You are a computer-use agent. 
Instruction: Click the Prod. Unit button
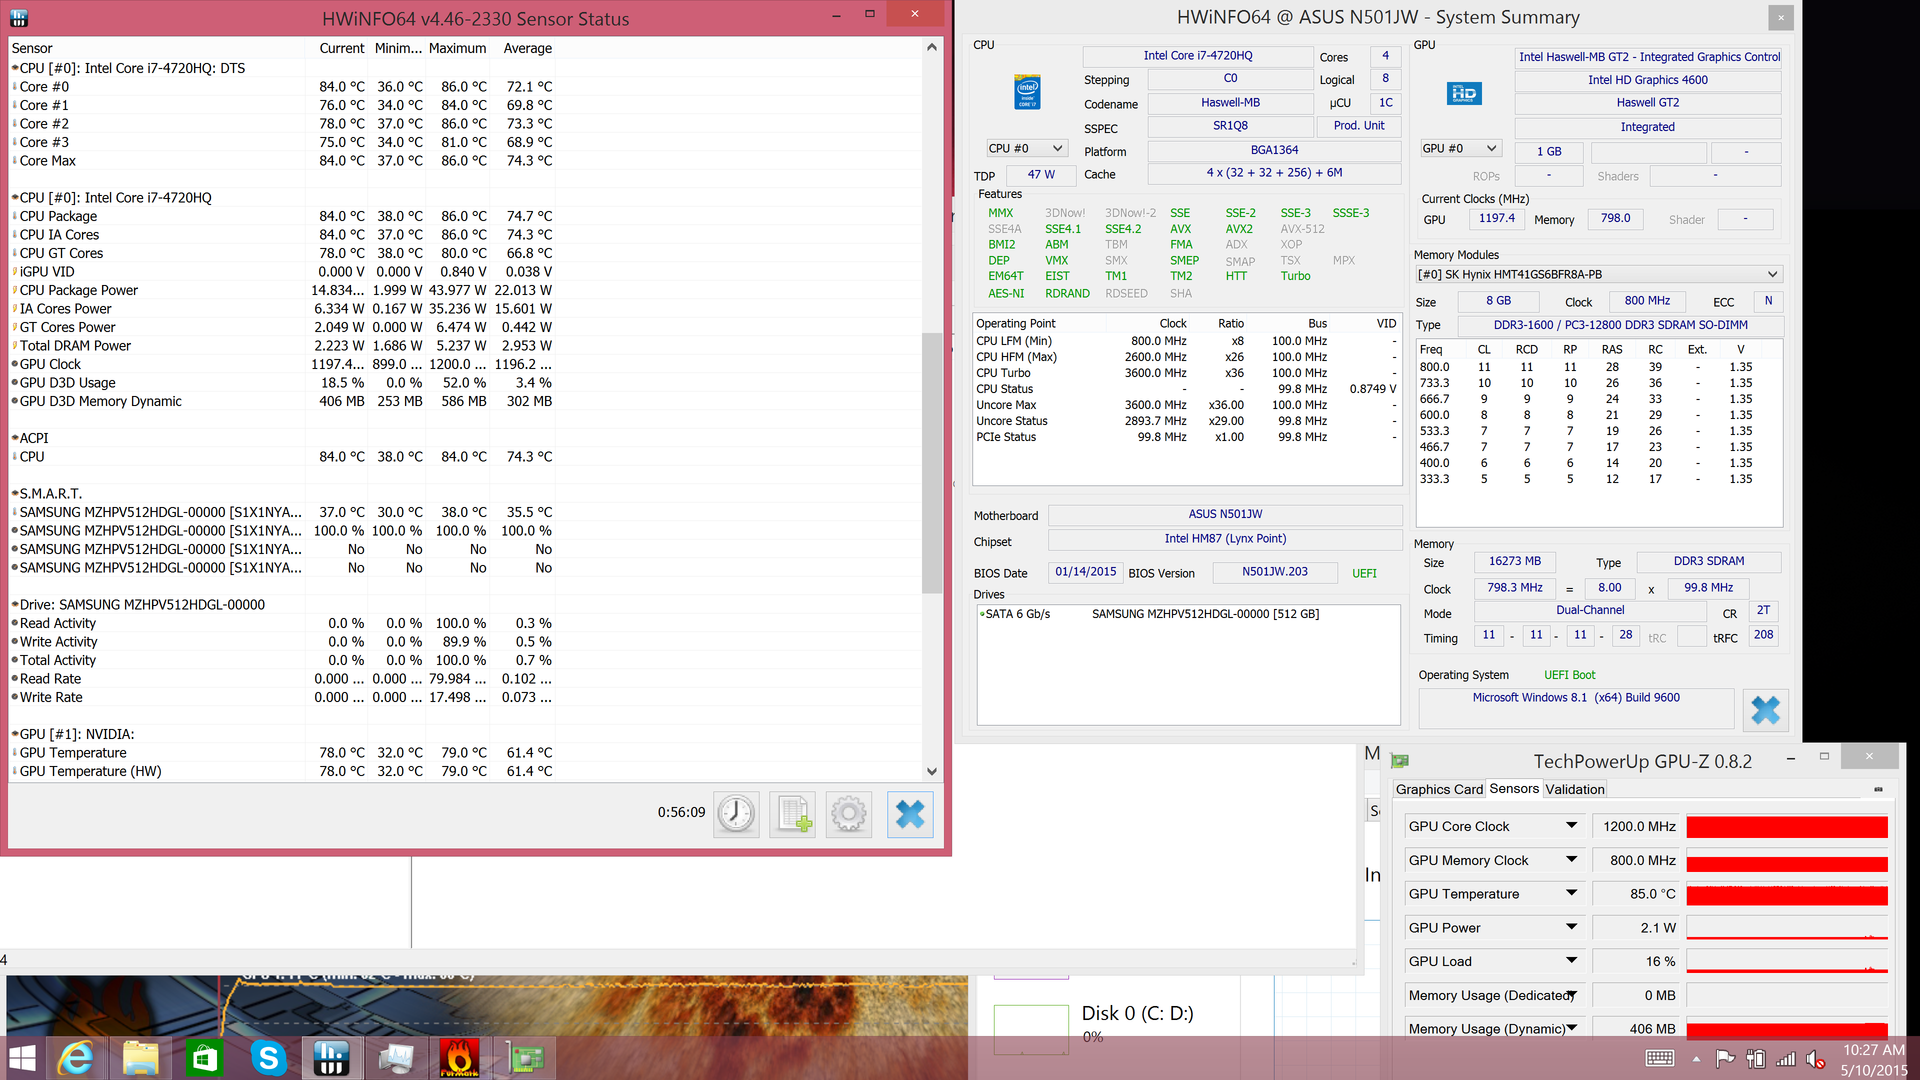1358,126
